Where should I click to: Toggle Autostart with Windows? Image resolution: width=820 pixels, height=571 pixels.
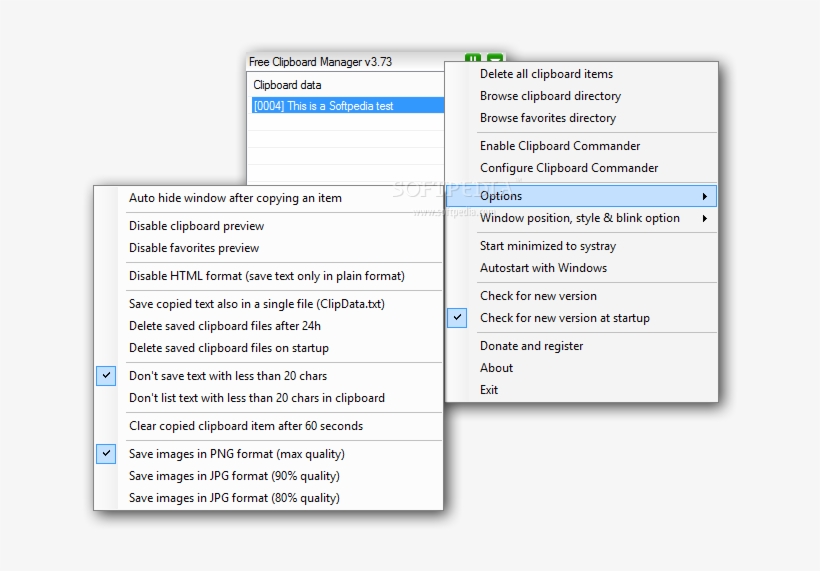click(x=581, y=268)
